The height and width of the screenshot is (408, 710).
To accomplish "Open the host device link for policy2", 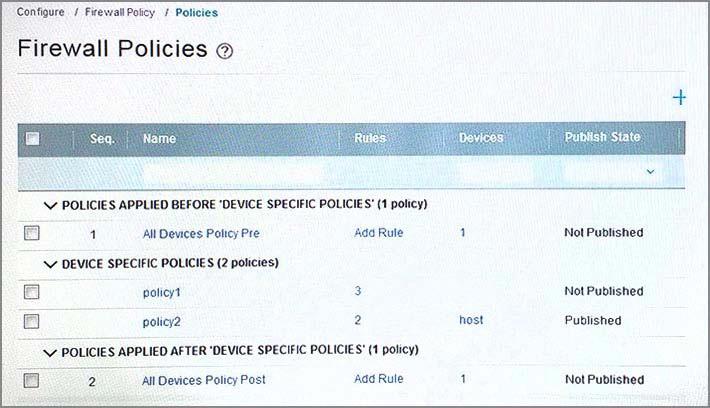I will tap(471, 320).
